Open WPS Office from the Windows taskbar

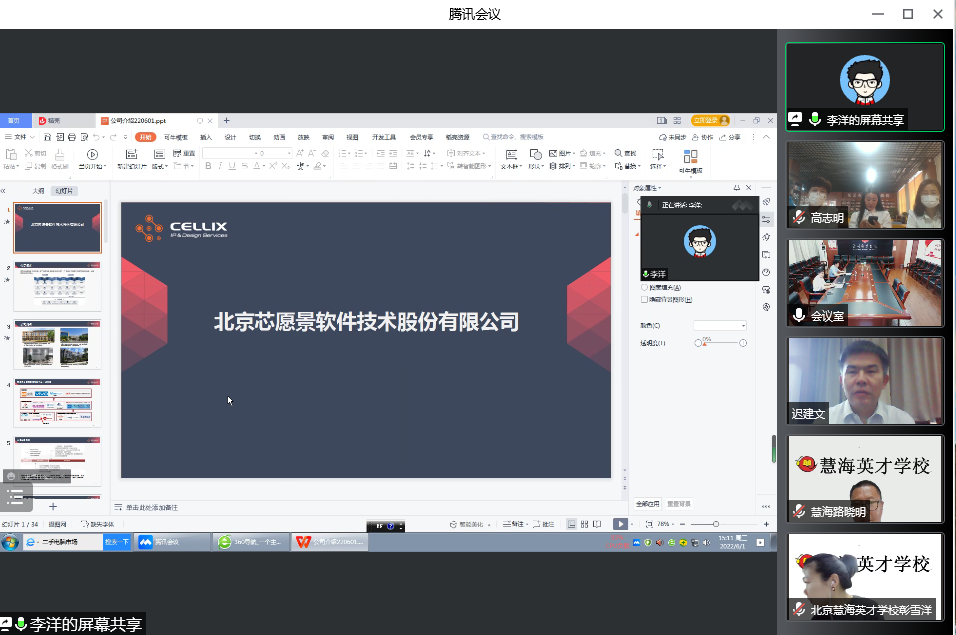tap(329, 542)
